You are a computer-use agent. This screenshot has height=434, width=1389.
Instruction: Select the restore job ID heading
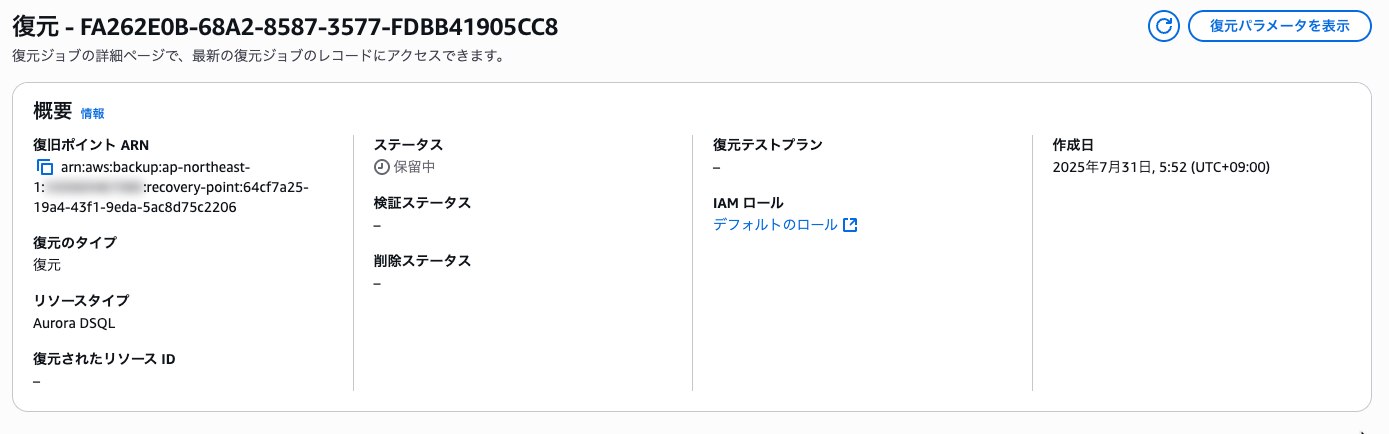click(285, 27)
